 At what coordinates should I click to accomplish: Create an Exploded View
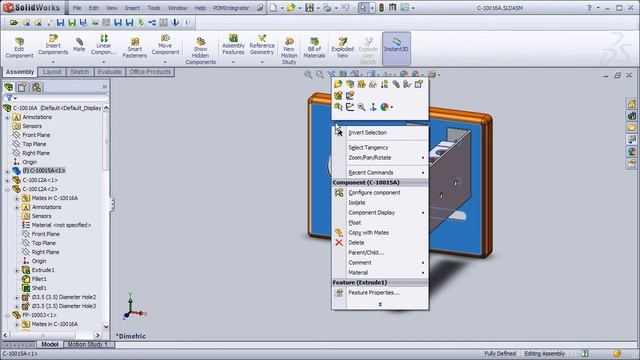coord(342,48)
